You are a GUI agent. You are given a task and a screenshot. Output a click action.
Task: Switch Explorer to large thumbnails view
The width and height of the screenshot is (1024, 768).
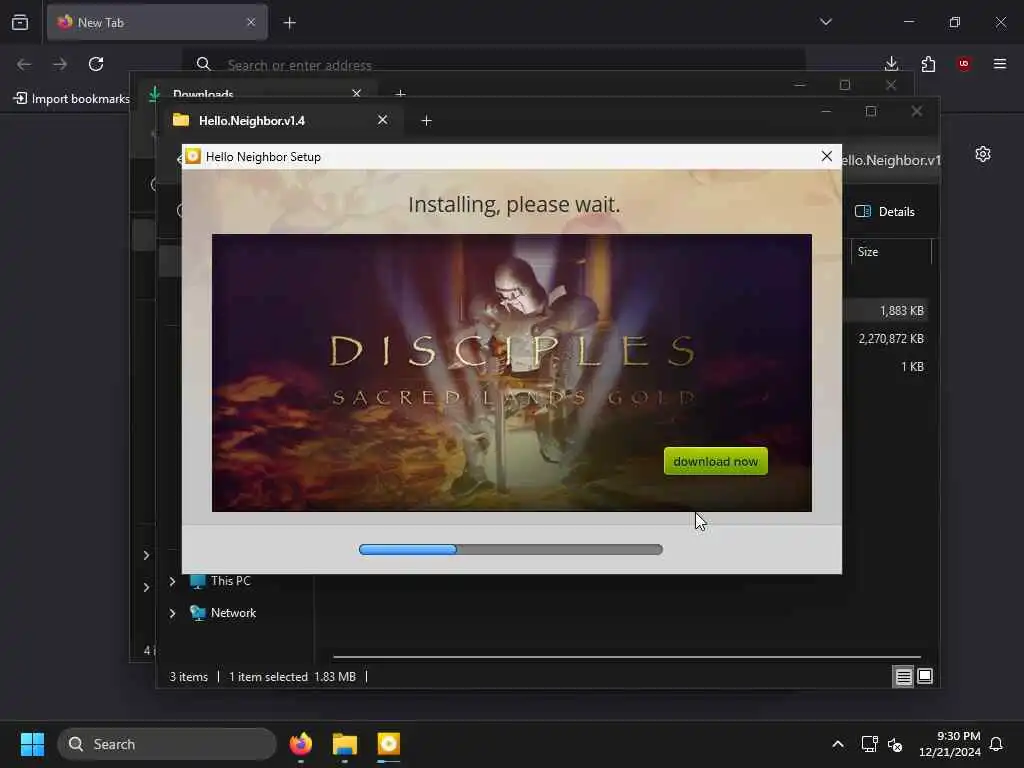pyautogui.click(x=925, y=676)
